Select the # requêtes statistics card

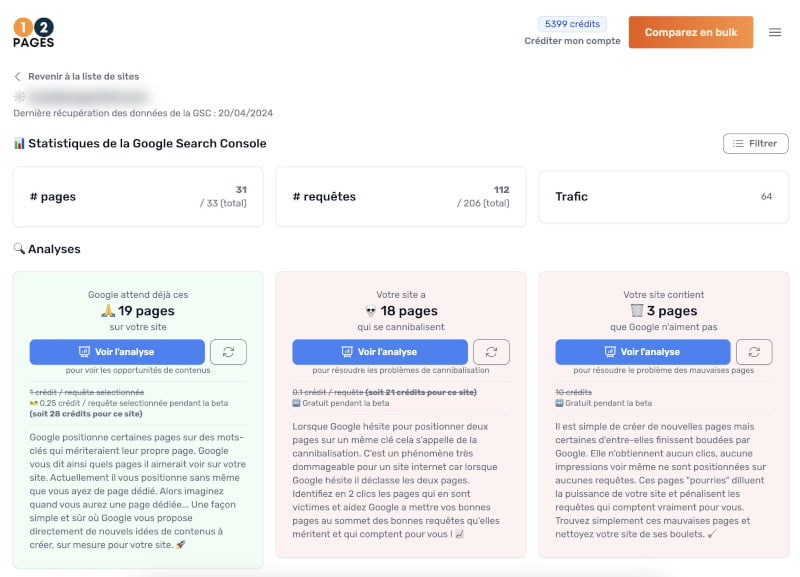pos(400,197)
